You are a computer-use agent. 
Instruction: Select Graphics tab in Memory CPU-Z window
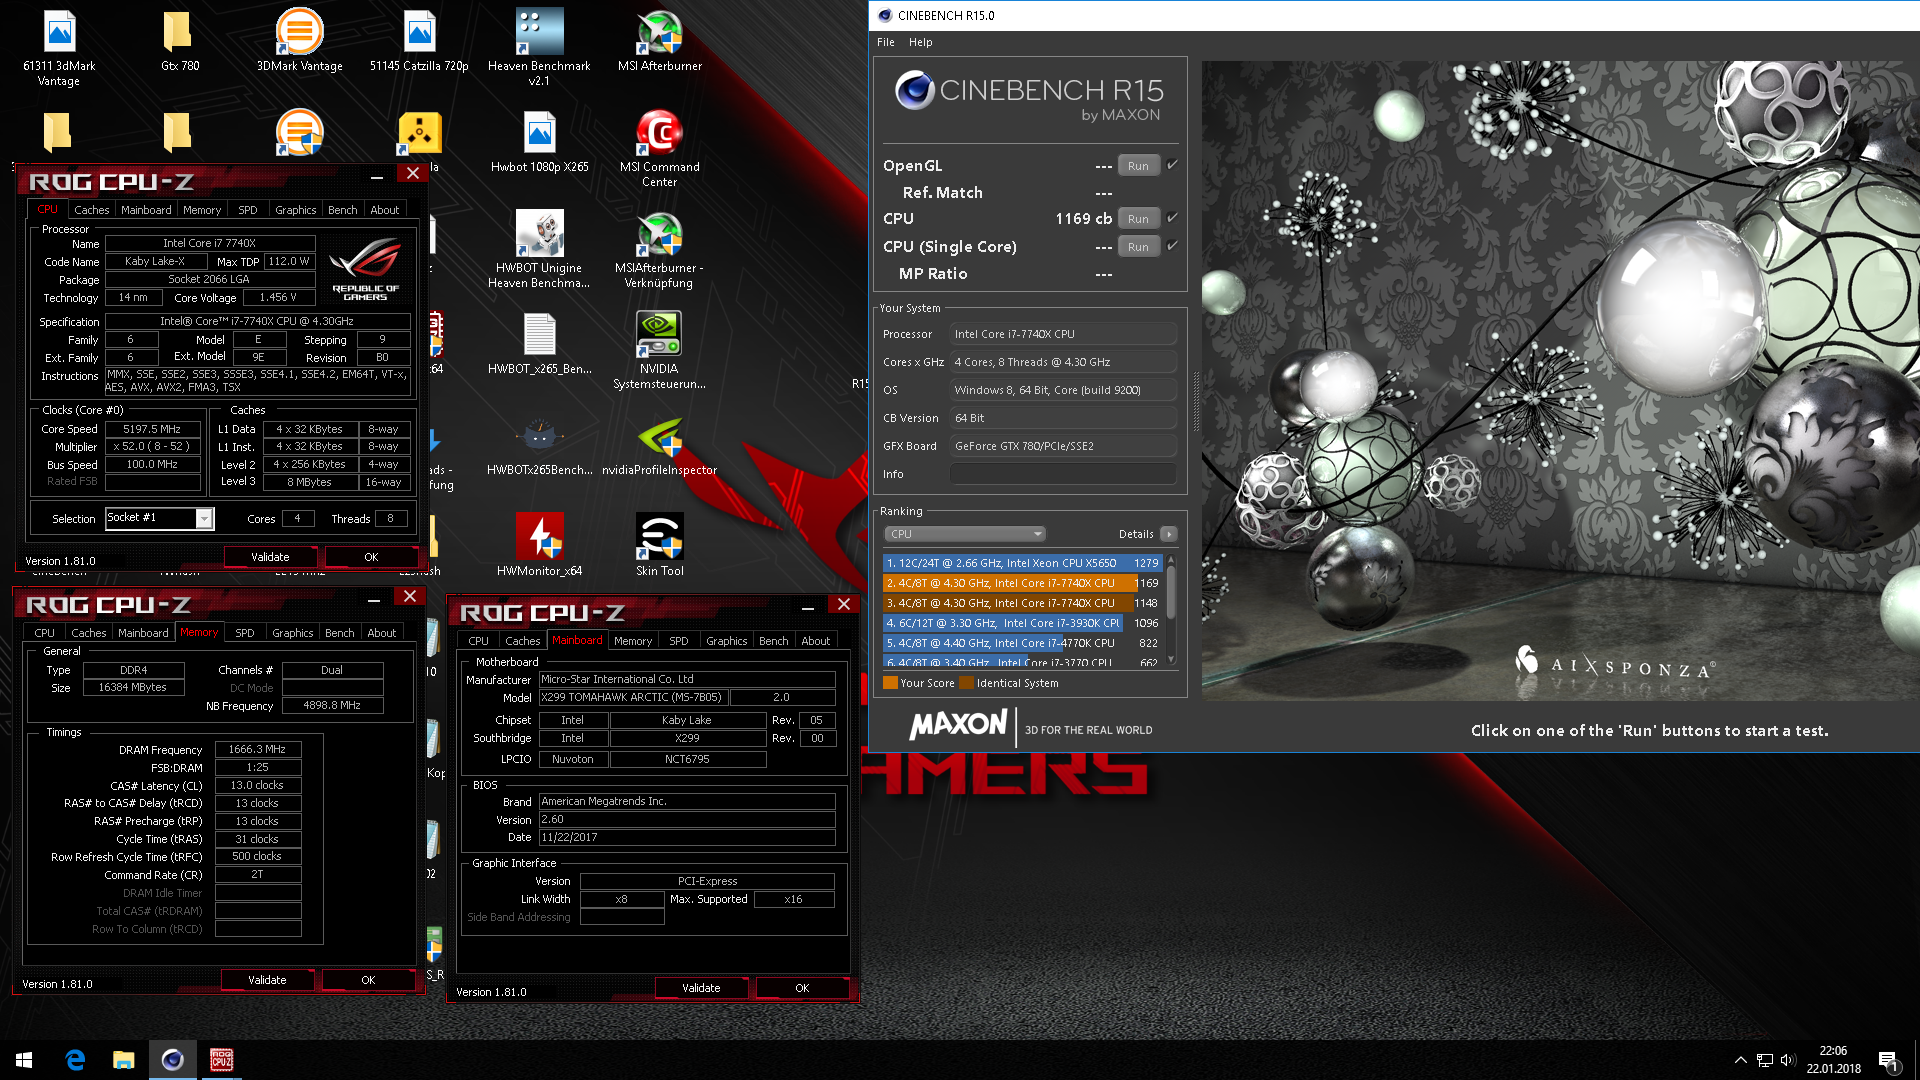point(292,633)
